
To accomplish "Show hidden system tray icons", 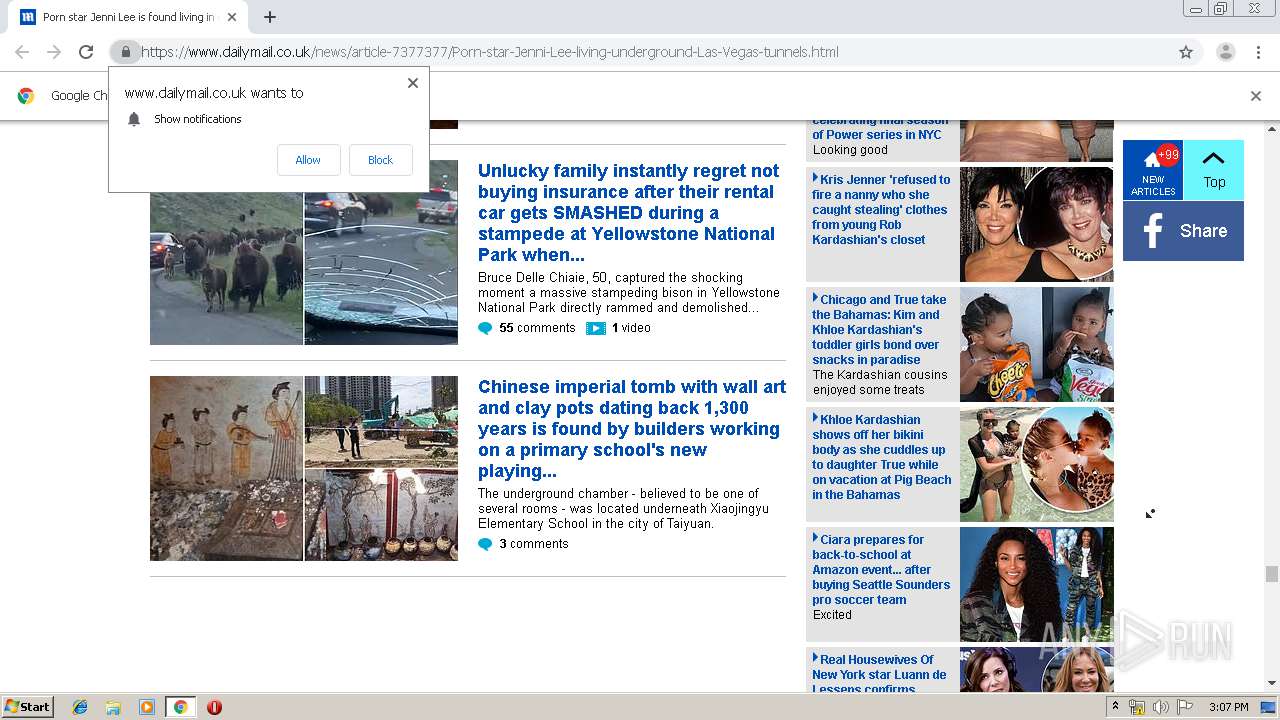I will (x=1116, y=706).
